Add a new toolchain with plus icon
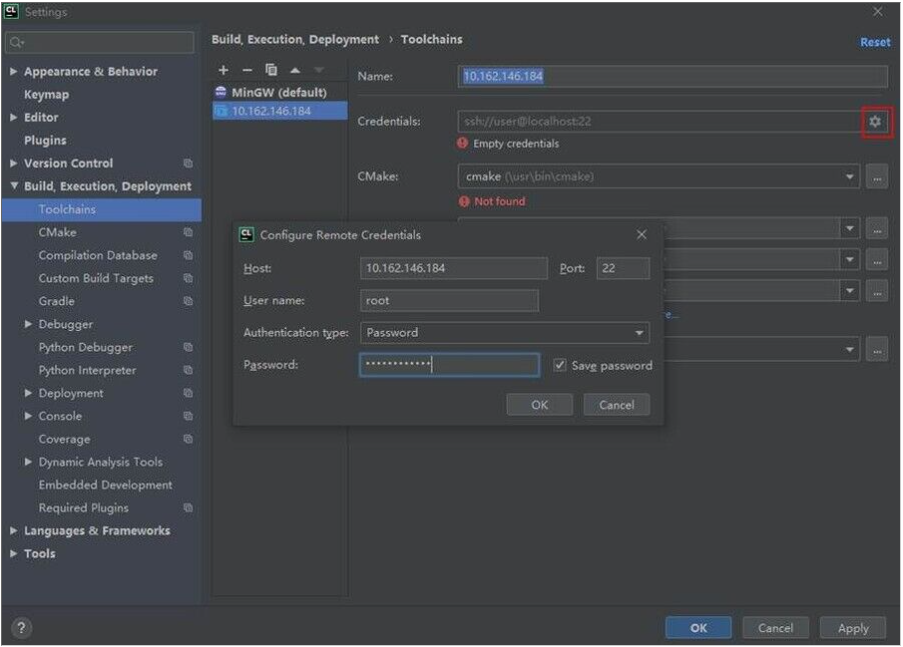The width and height of the screenshot is (903, 647). pyautogui.click(x=223, y=70)
